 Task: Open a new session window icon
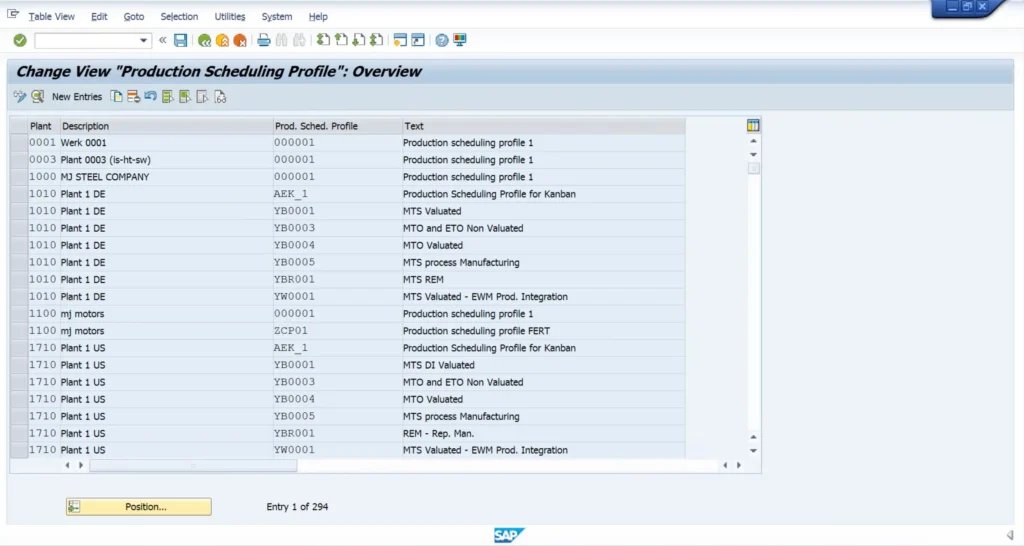pos(400,40)
